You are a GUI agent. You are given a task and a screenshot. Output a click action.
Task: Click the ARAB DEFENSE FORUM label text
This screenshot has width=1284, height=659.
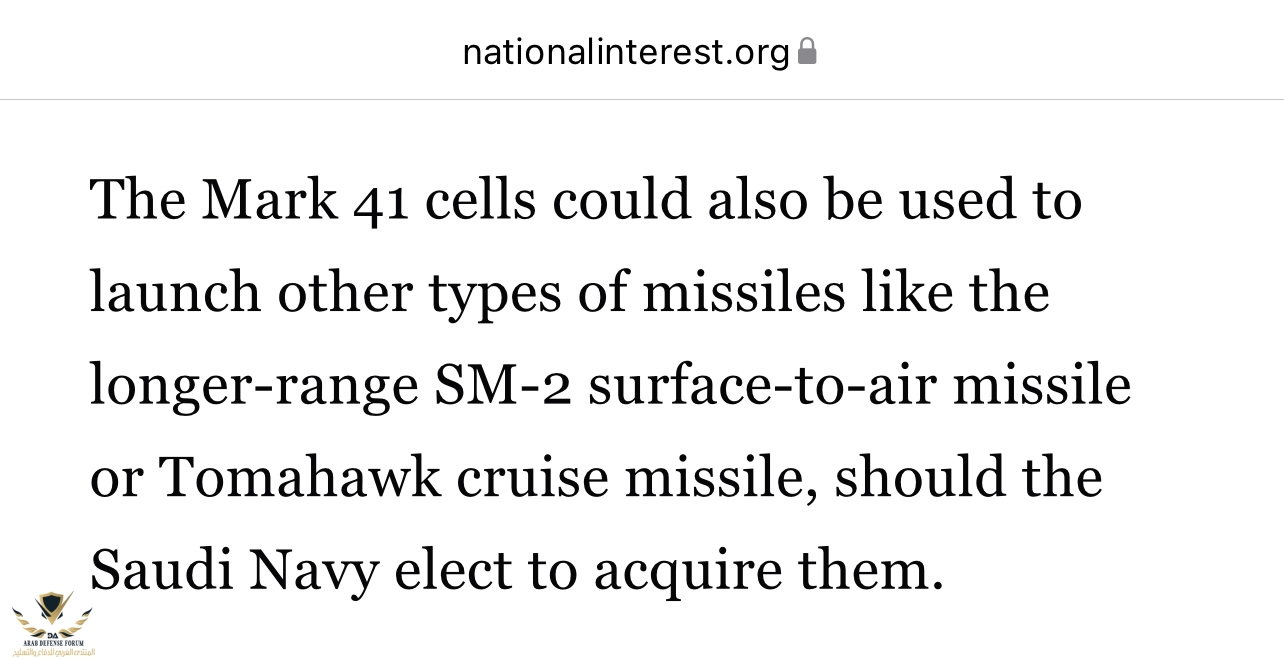53,642
